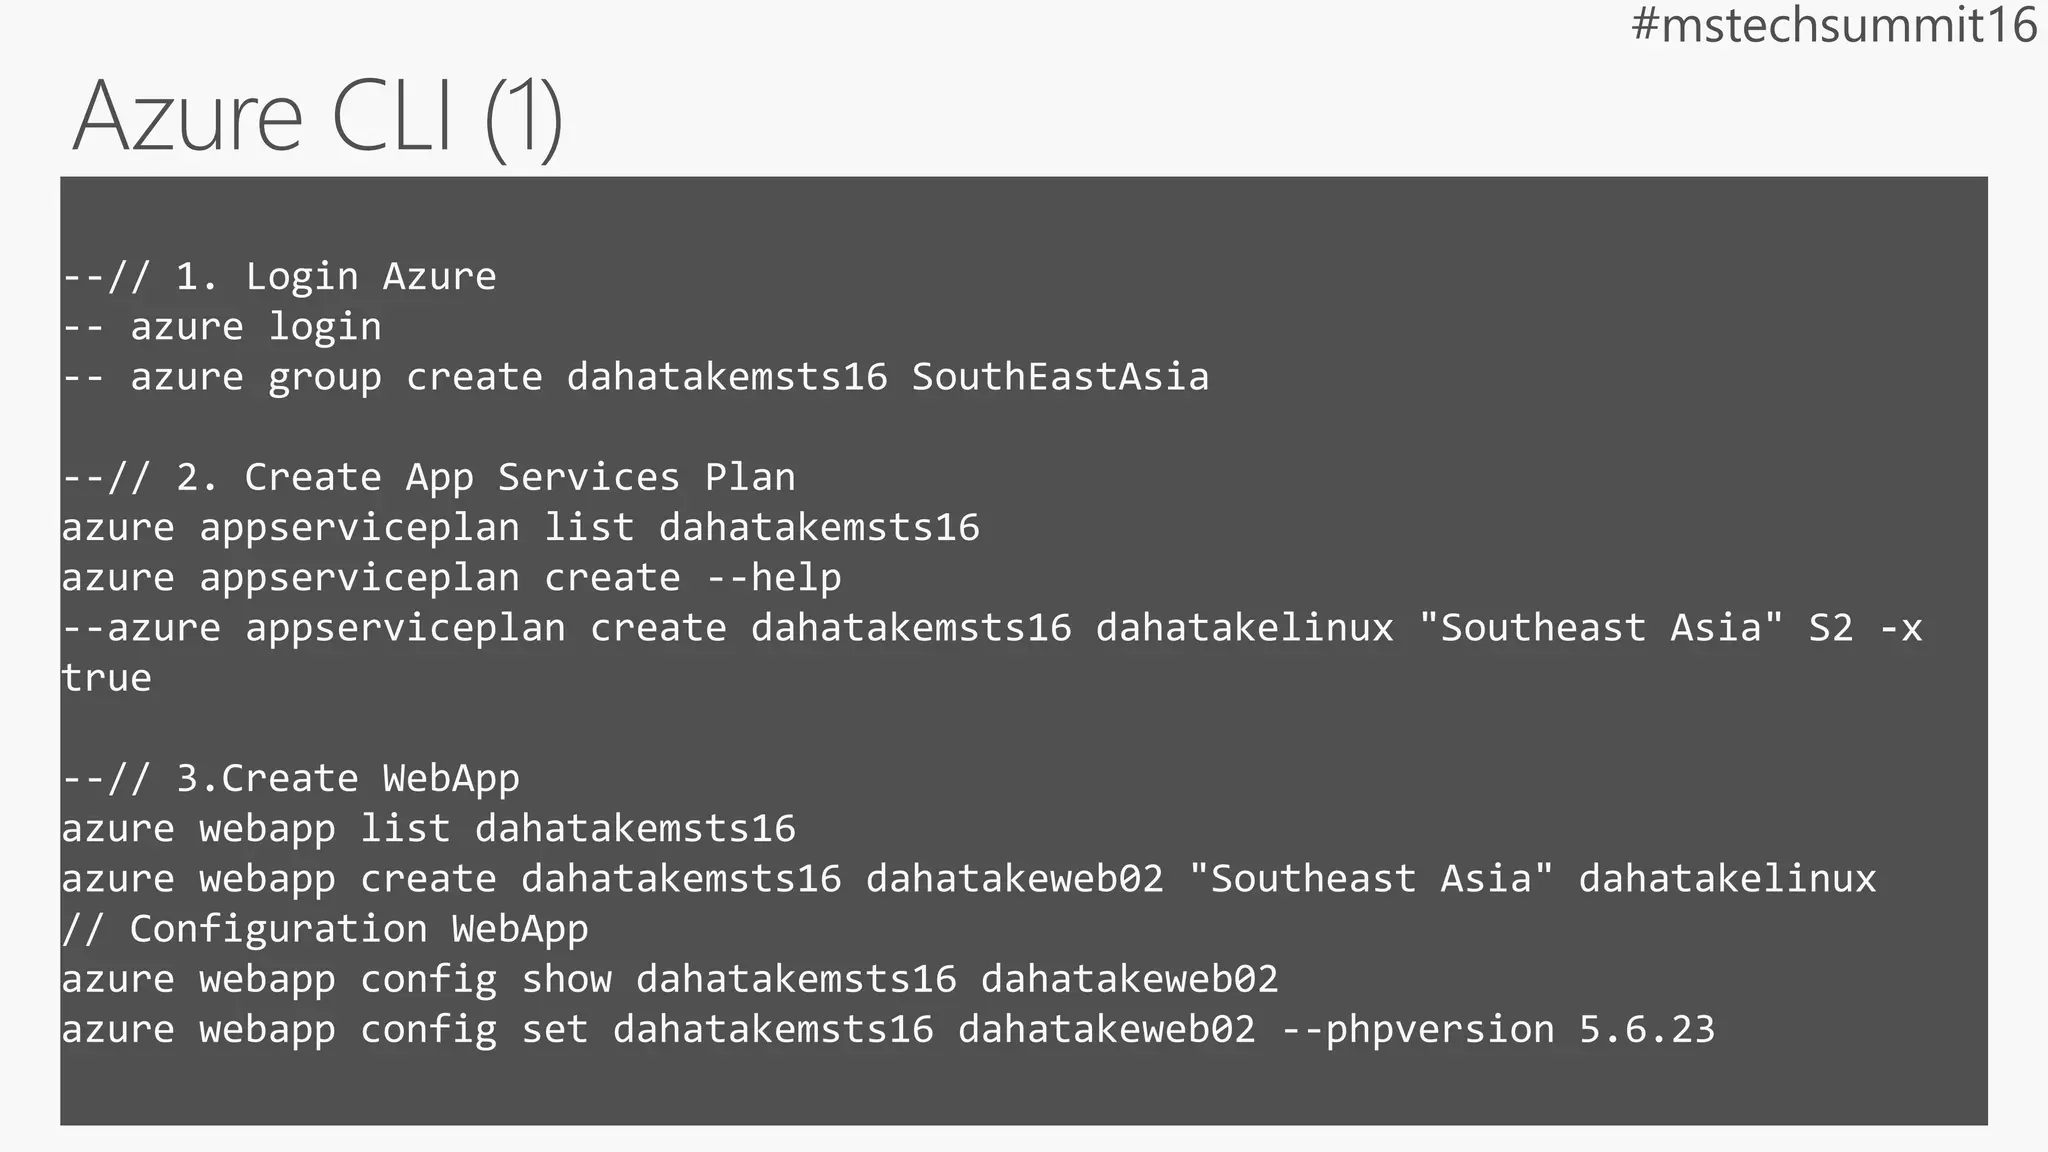The height and width of the screenshot is (1152, 2048).
Task: Click the wrapped word 'true'
Action: tap(107, 678)
